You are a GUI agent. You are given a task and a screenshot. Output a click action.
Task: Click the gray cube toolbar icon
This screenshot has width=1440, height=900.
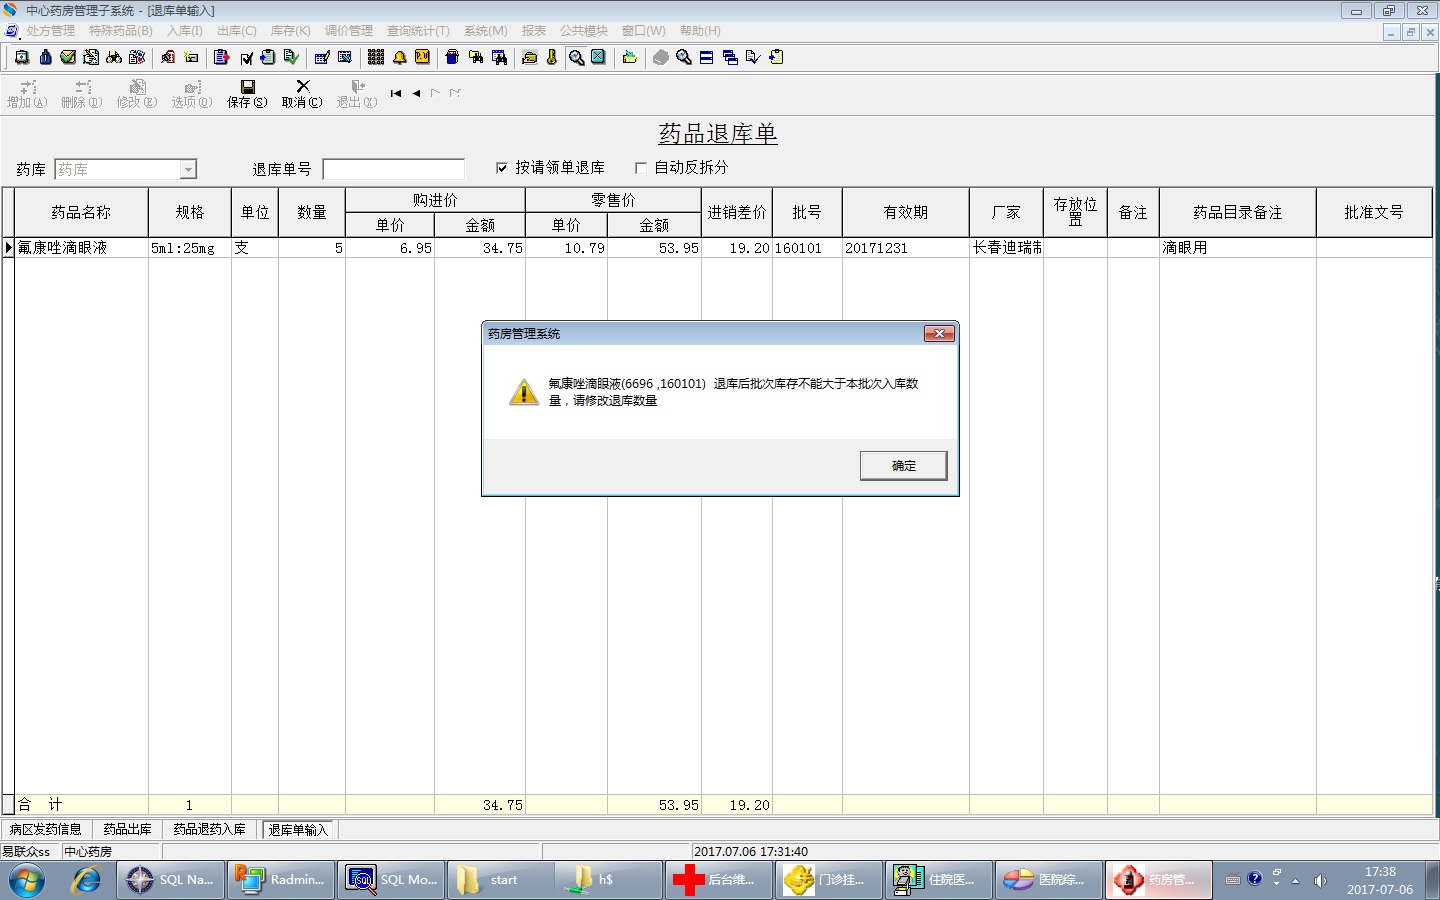660,57
